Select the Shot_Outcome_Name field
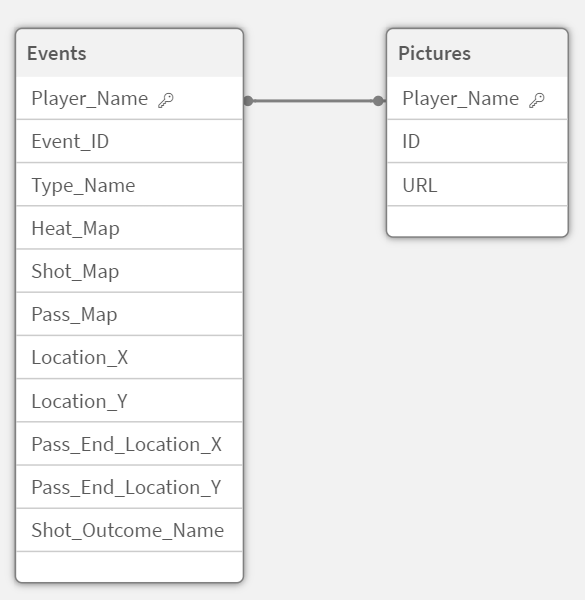This screenshot has width=585, height=600. tap(129, 531)
